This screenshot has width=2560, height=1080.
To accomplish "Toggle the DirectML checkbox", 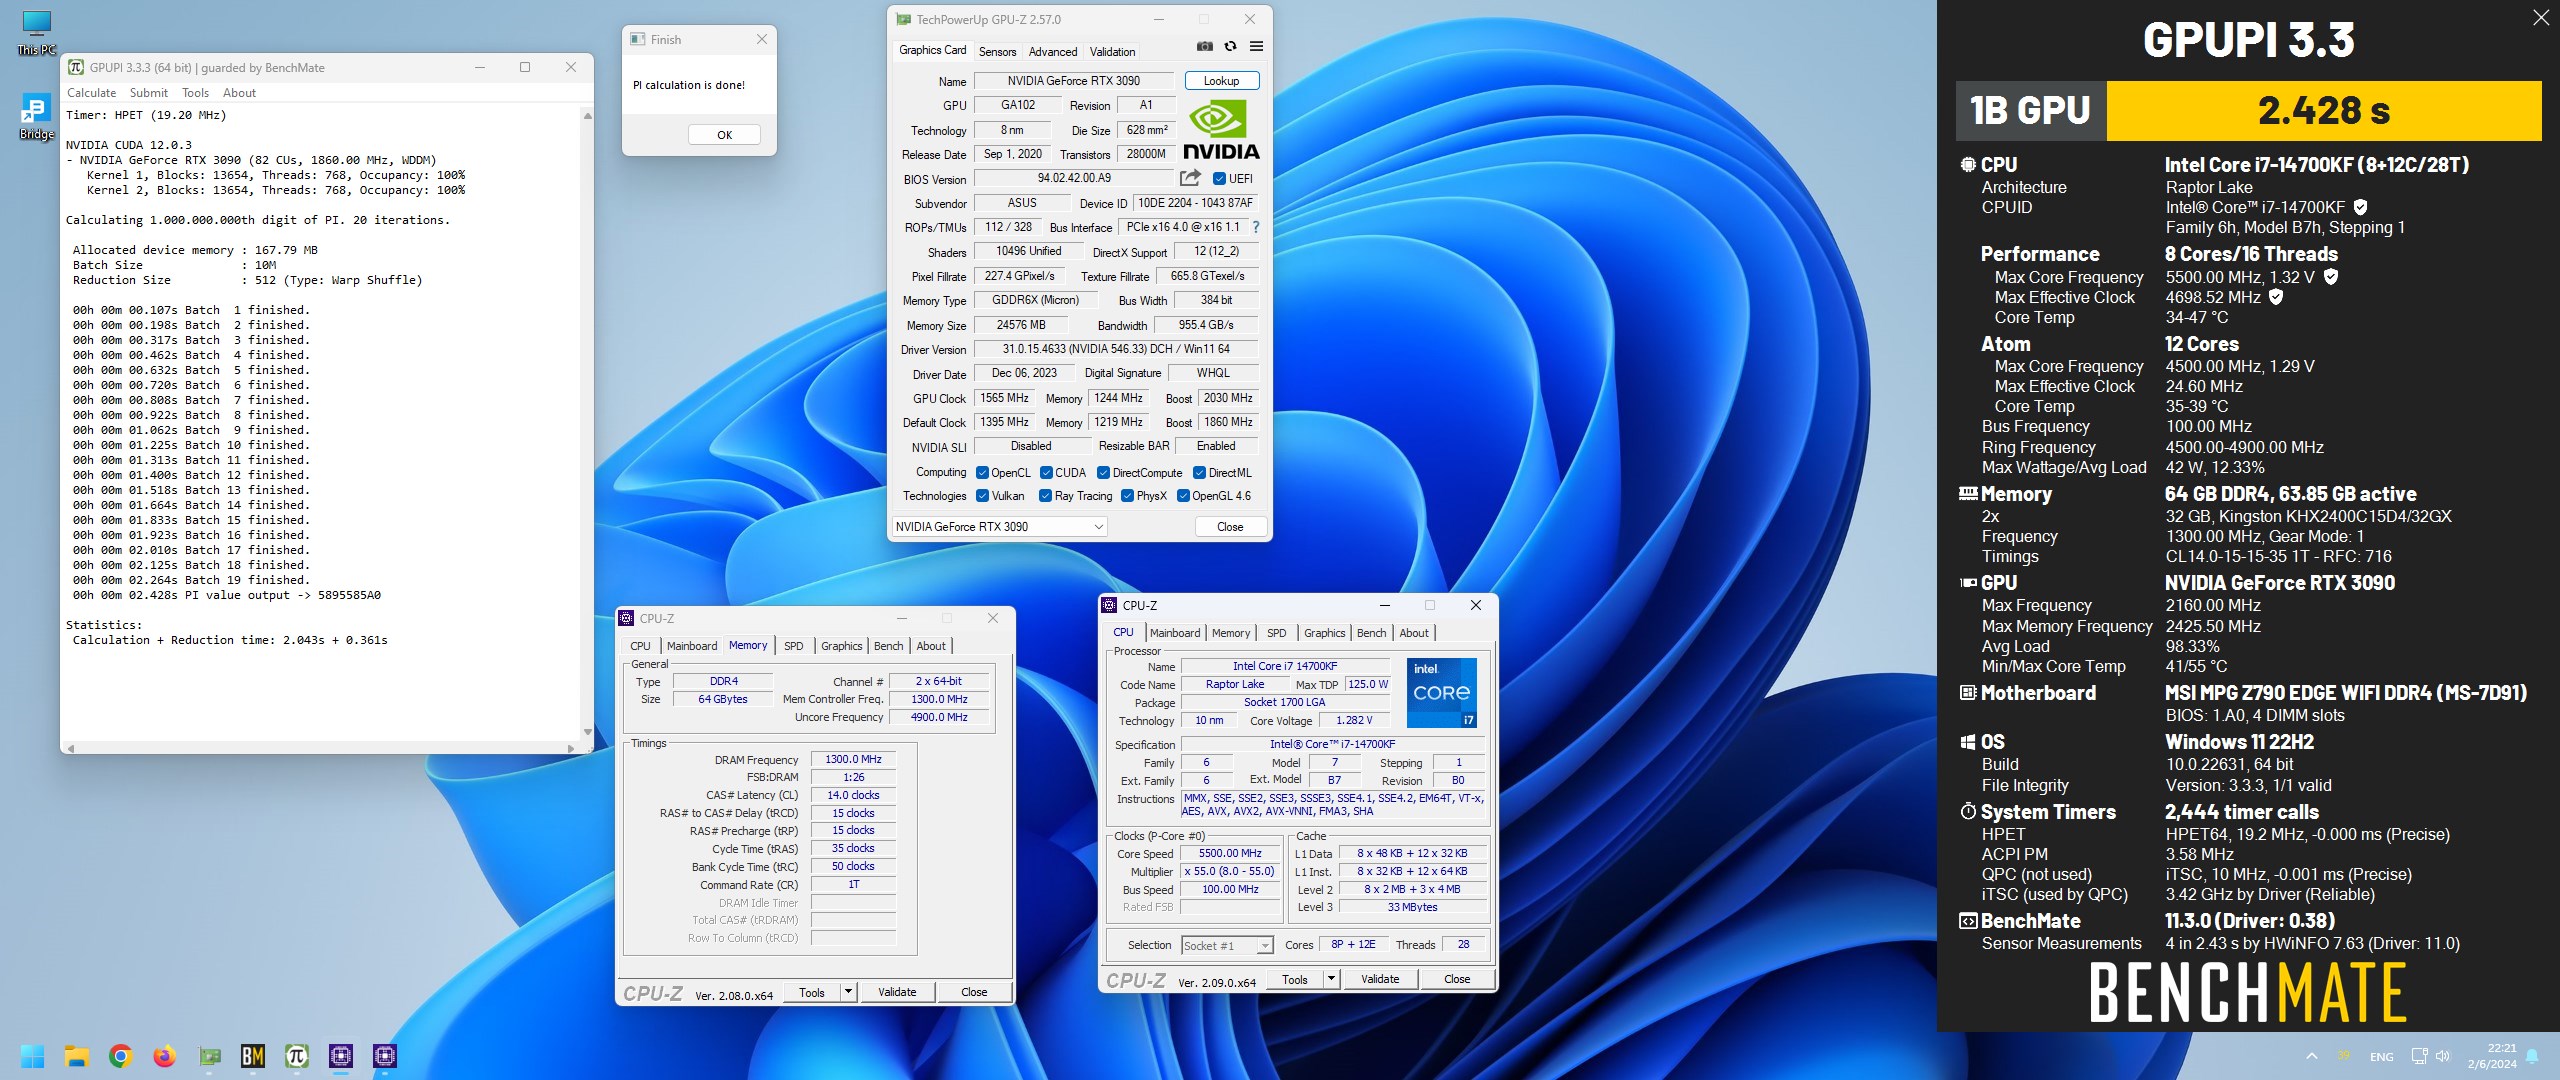I will click(x=1199, y=473).
